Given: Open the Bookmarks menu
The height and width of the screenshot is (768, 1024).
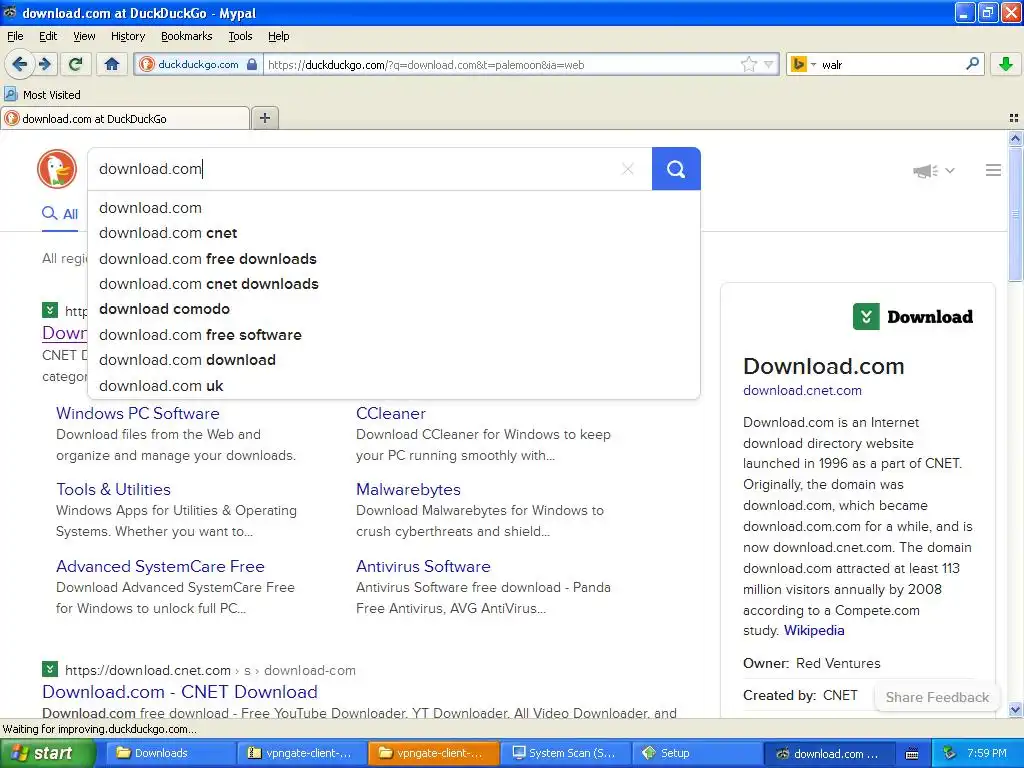Looking at the screenshot, I should click(x=186, y=36).
